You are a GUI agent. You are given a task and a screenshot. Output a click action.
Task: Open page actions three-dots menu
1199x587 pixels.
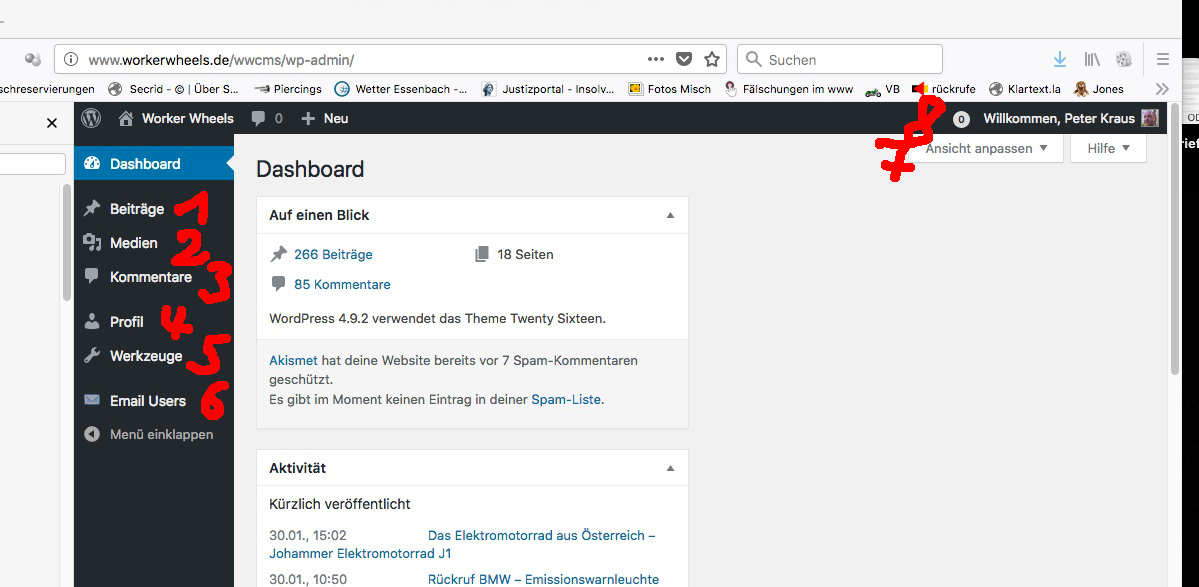pos(656,60)
